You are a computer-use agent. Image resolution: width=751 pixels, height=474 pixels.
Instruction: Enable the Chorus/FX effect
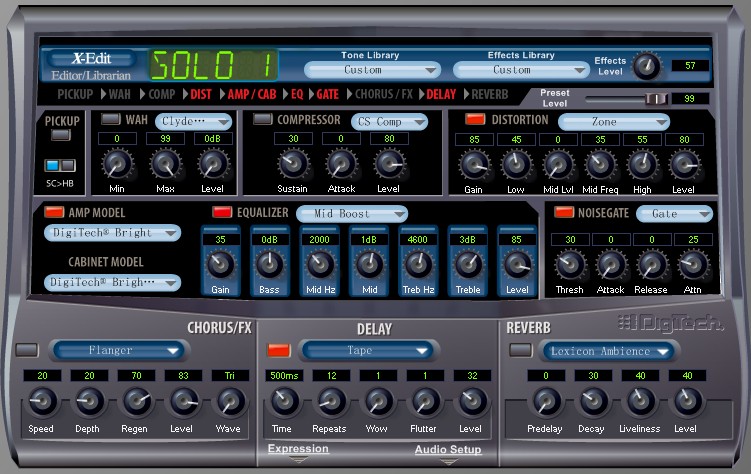tap(27, 350)
